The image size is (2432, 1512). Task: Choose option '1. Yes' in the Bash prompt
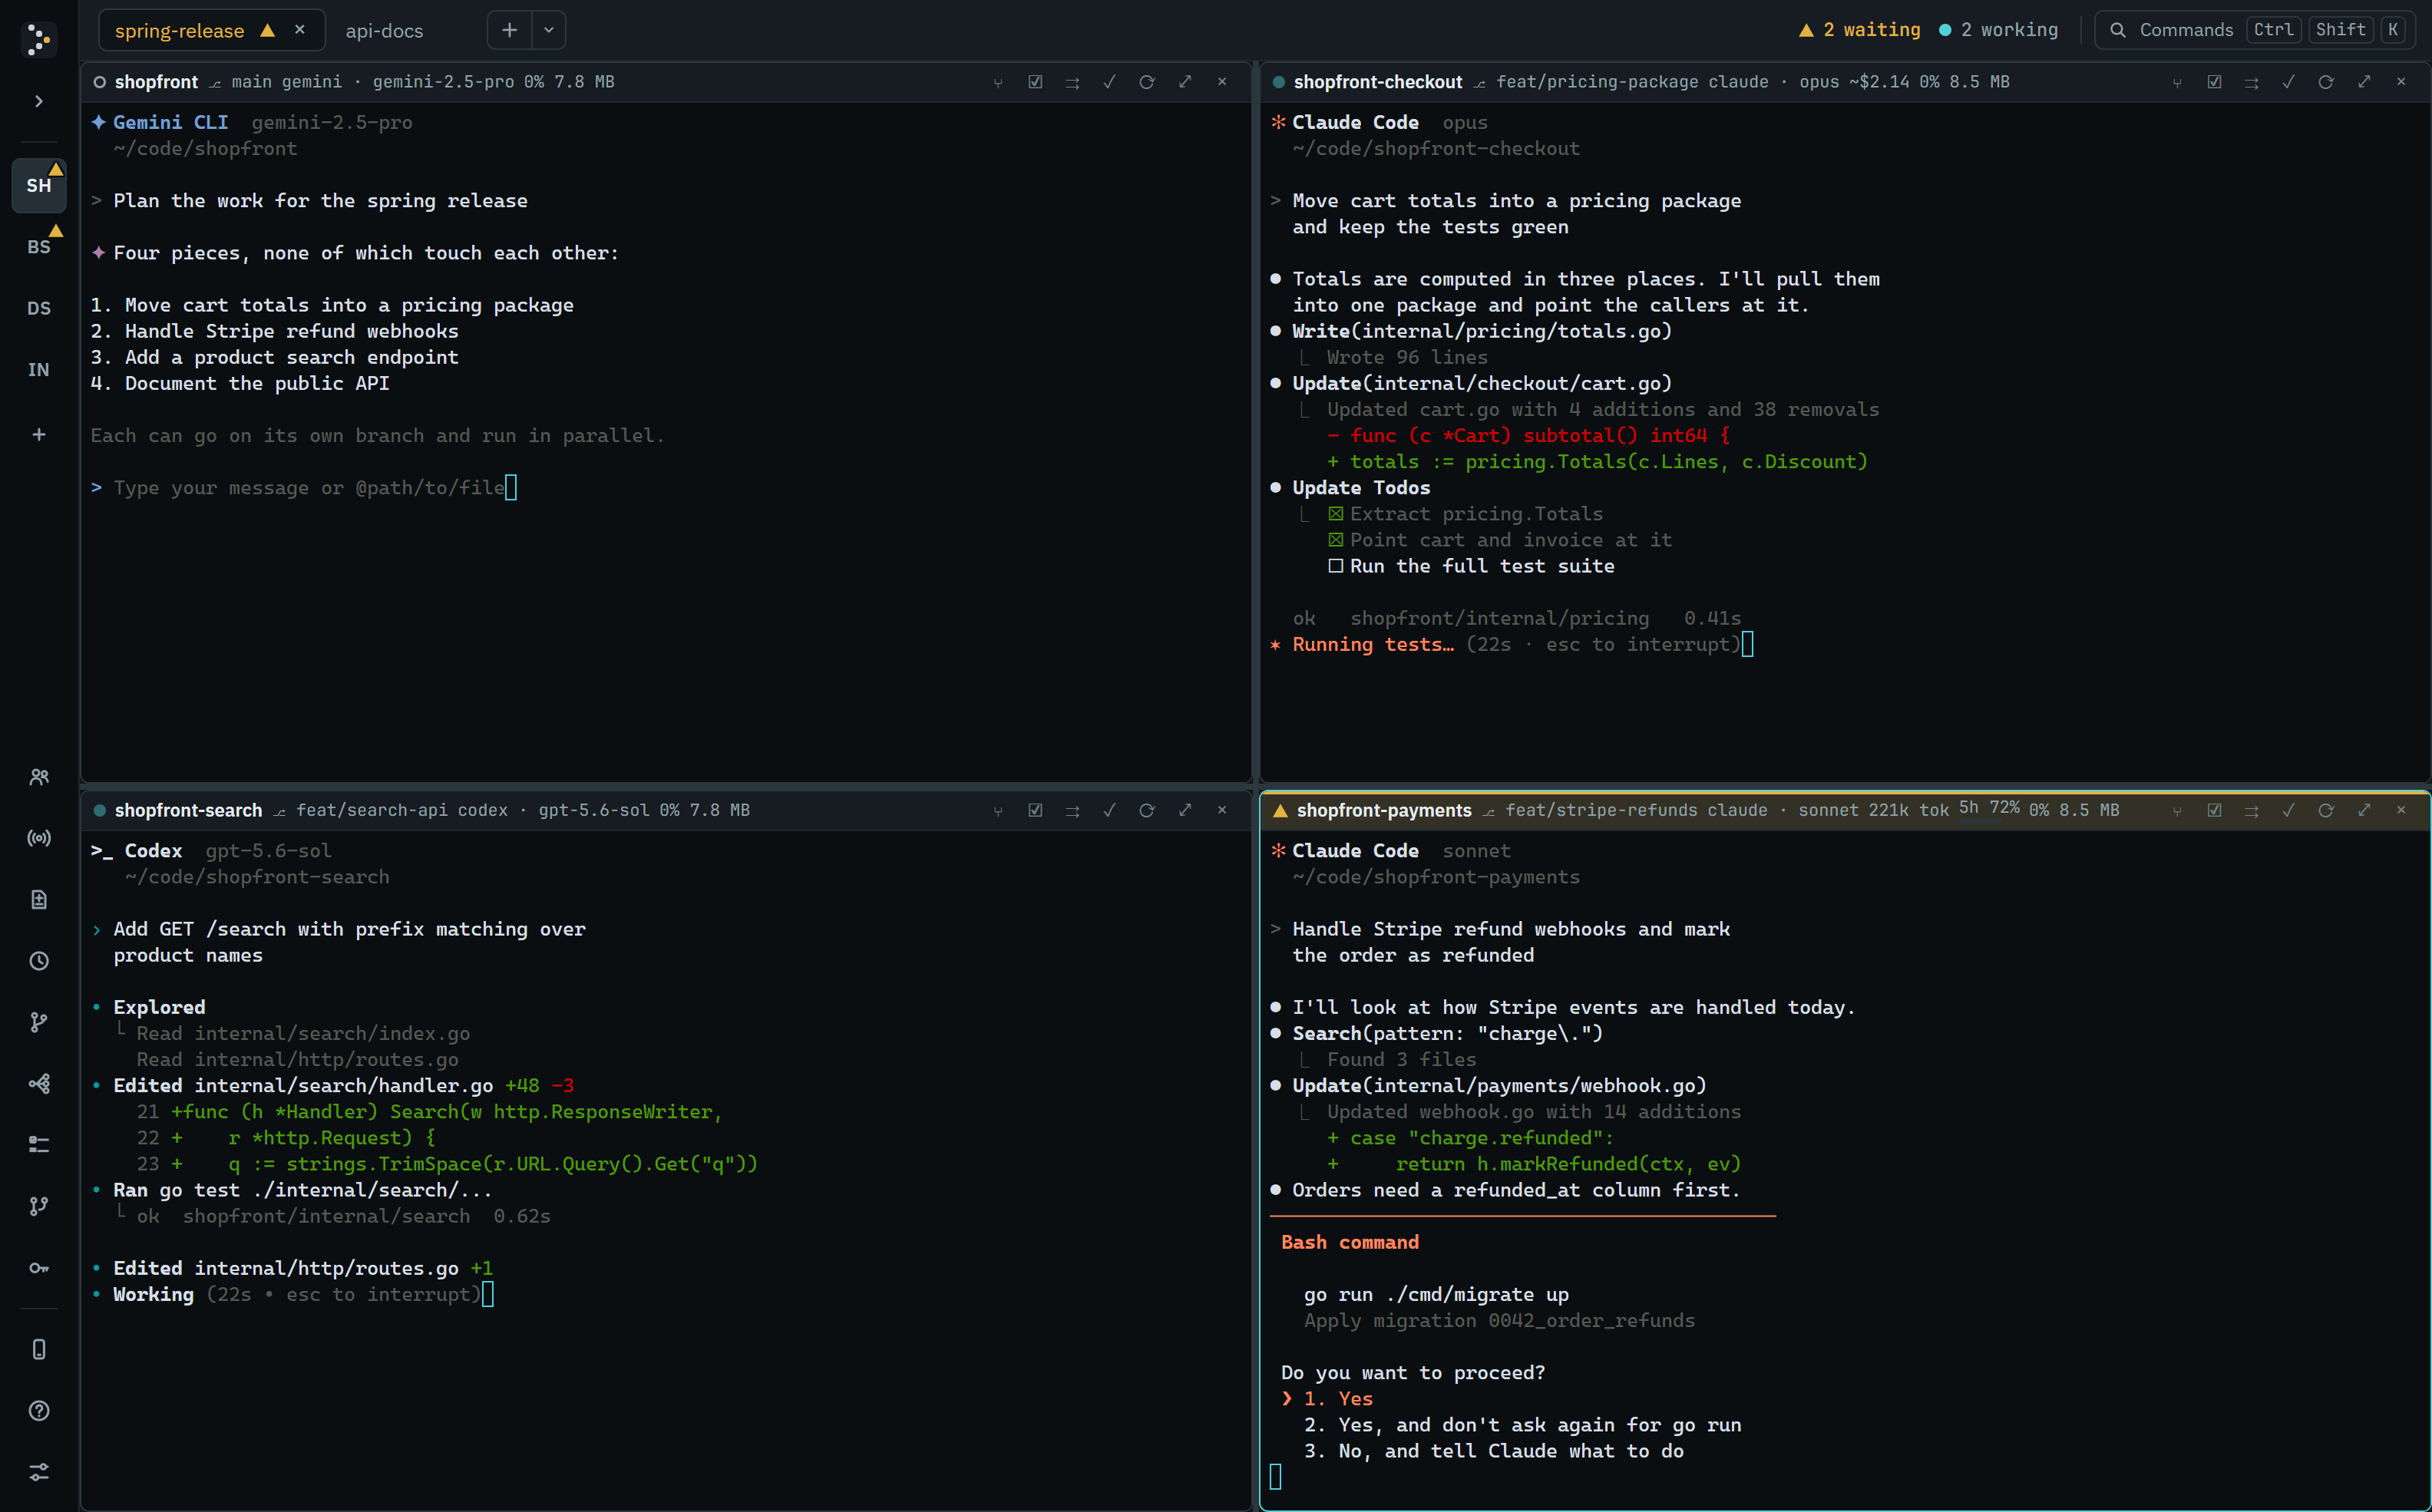(x=1338, y=1399)
